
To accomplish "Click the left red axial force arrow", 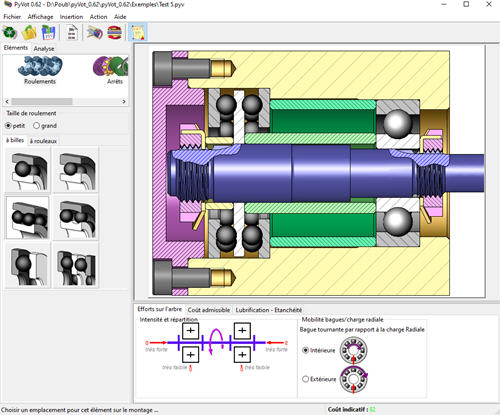I will 157,342.
